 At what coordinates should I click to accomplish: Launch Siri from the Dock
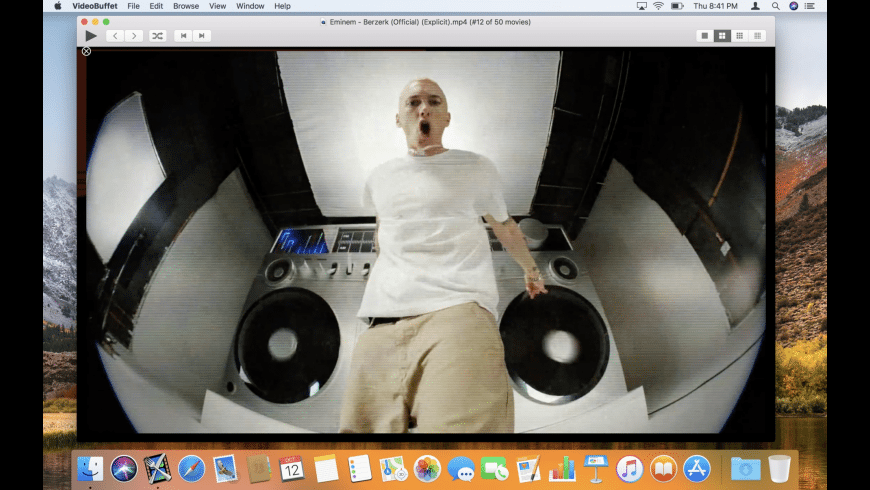pyautogui.click(x=124, y=469)
